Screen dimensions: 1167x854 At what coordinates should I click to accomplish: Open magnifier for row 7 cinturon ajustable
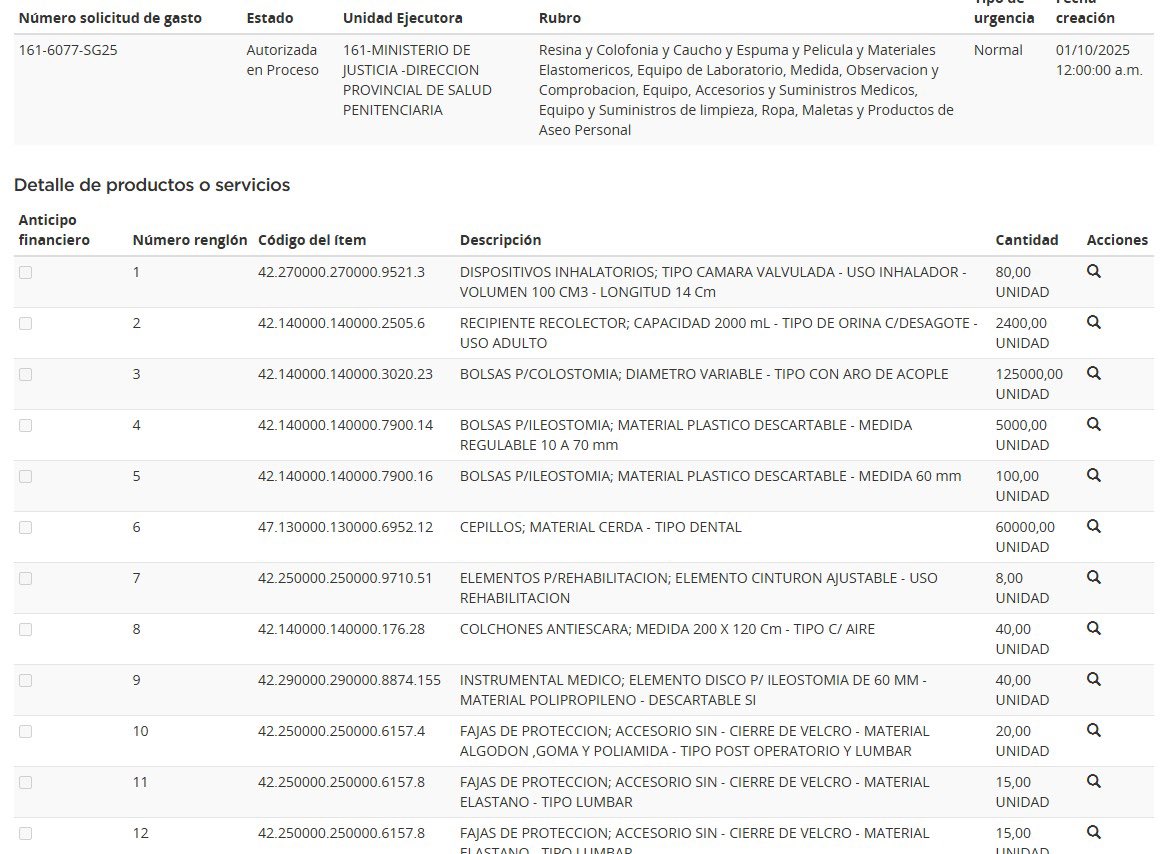[x=1093, y=577]
